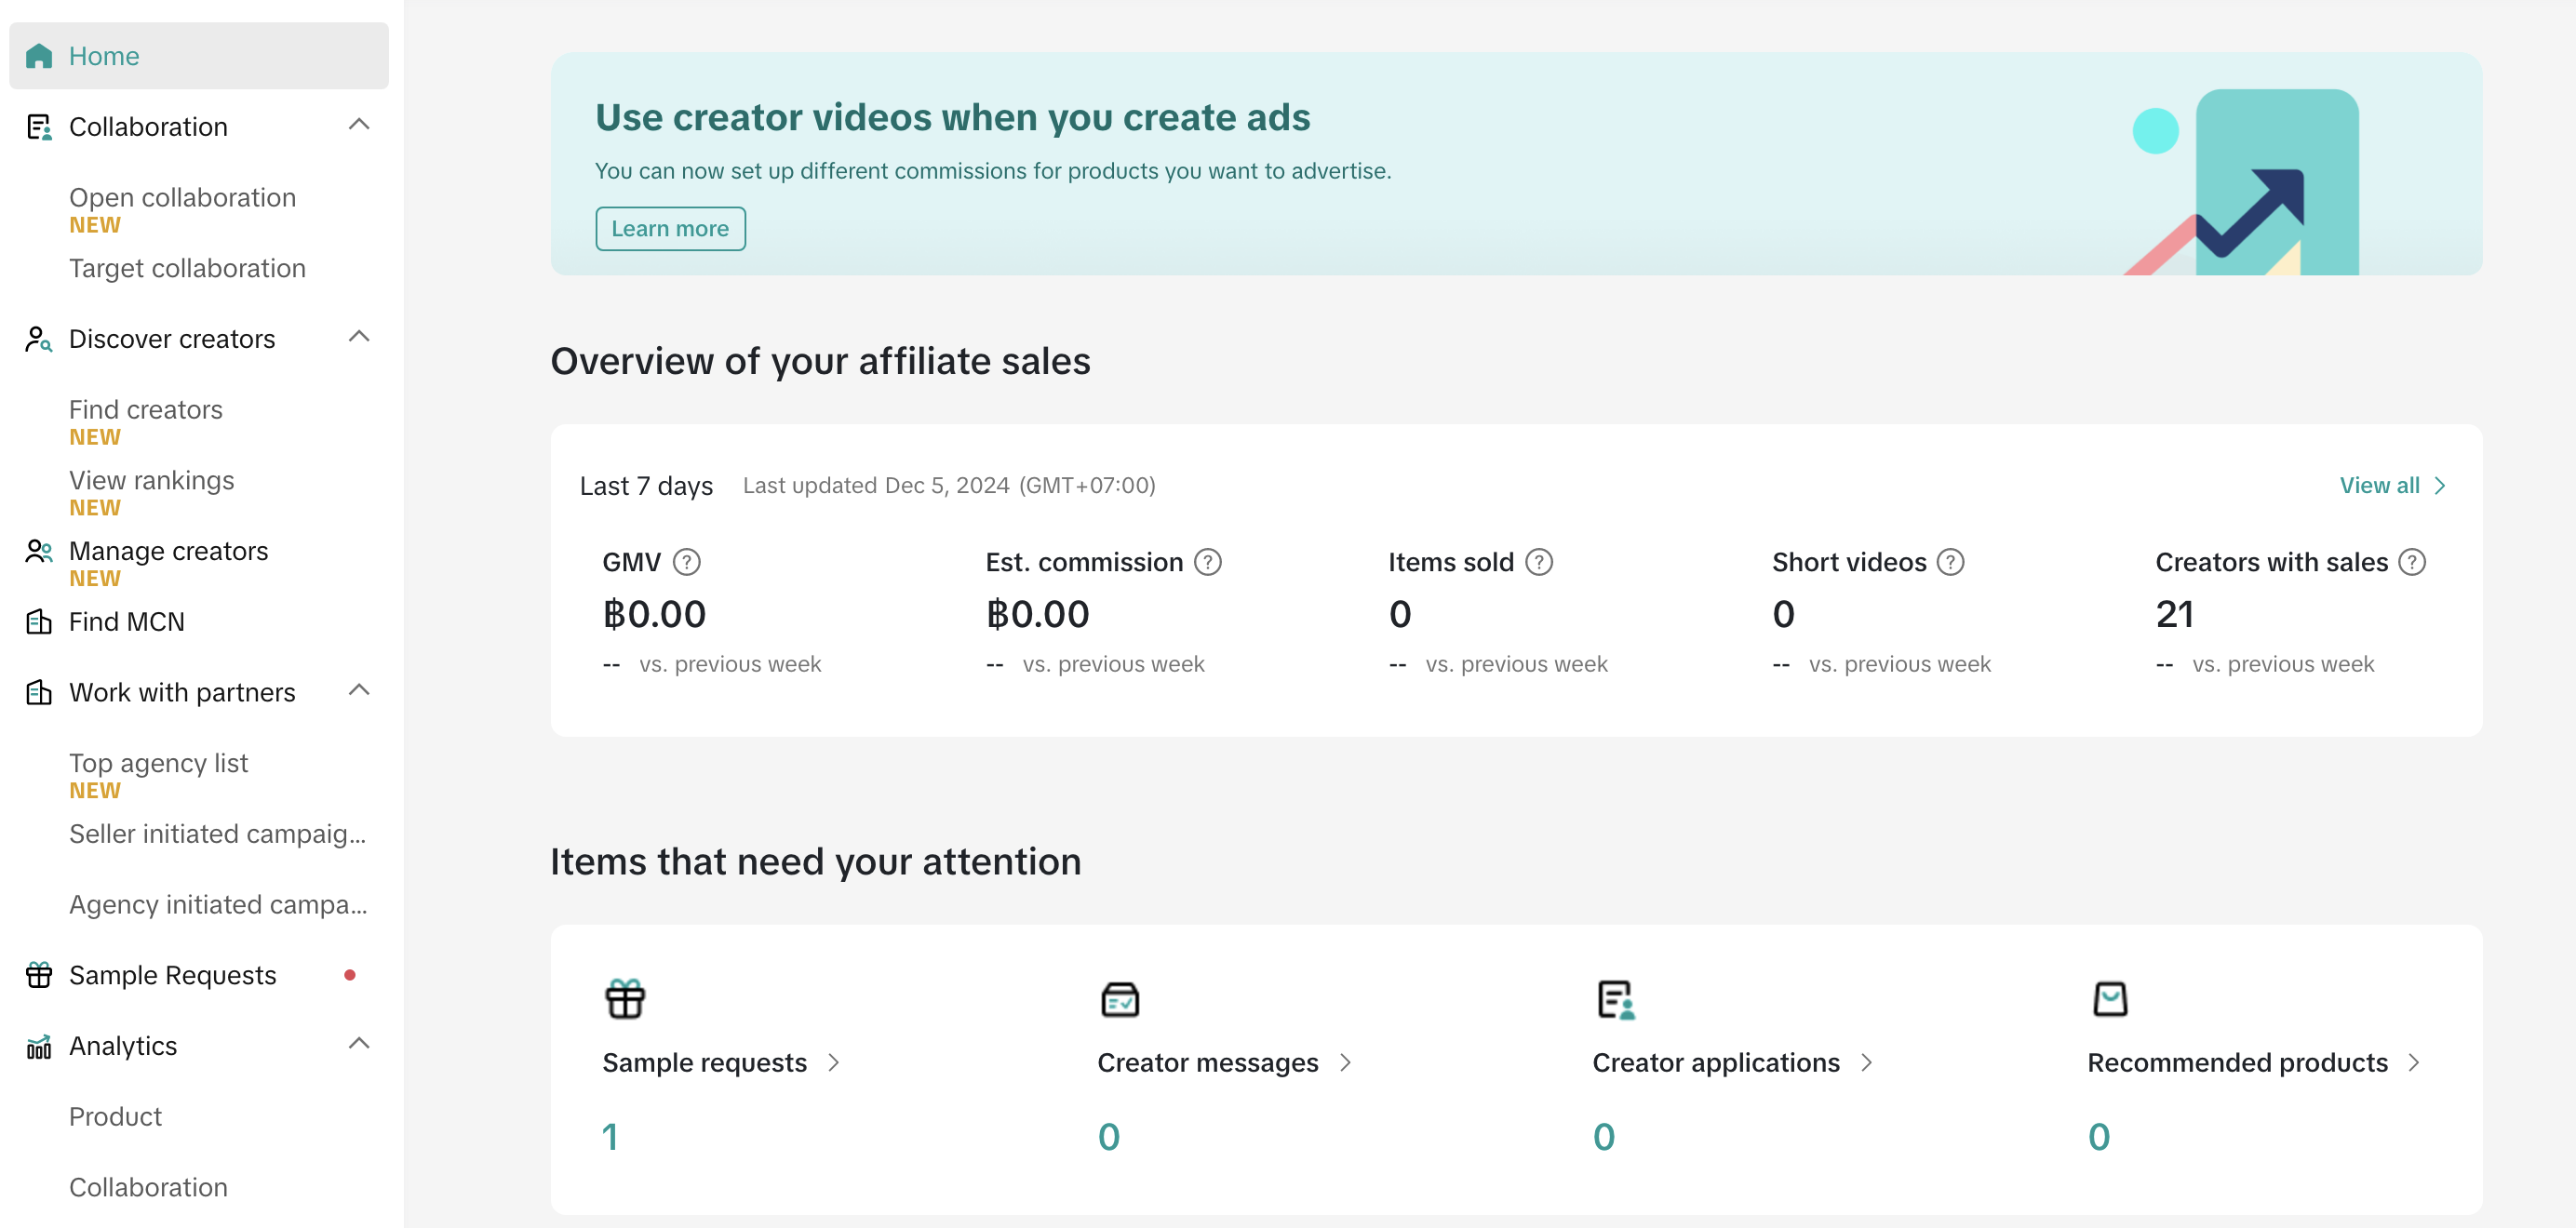Click the Recommended products count 0
The height and width of the screenshot is (1228, 2576).
[2098, 1137]
